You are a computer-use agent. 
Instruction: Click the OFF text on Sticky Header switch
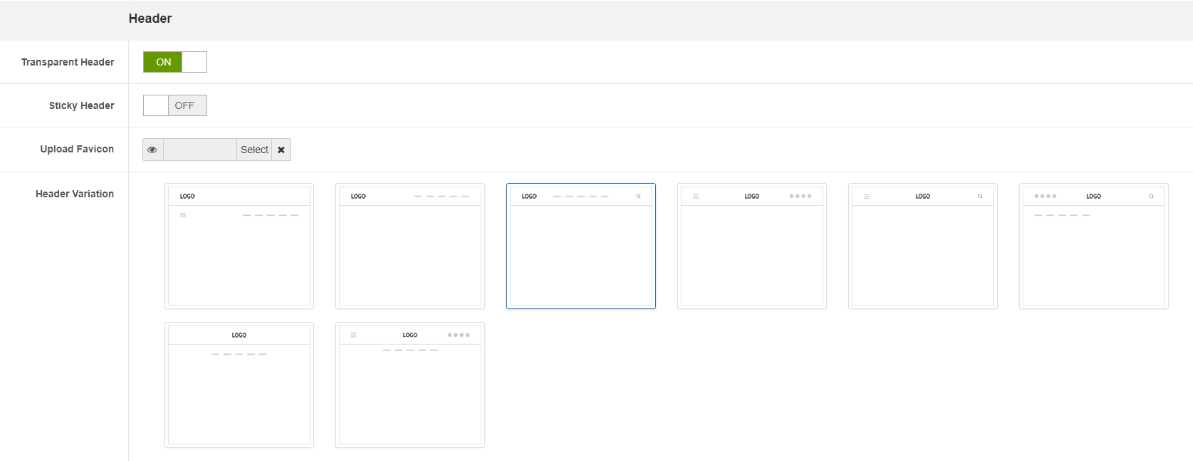[x=185, y=106]
